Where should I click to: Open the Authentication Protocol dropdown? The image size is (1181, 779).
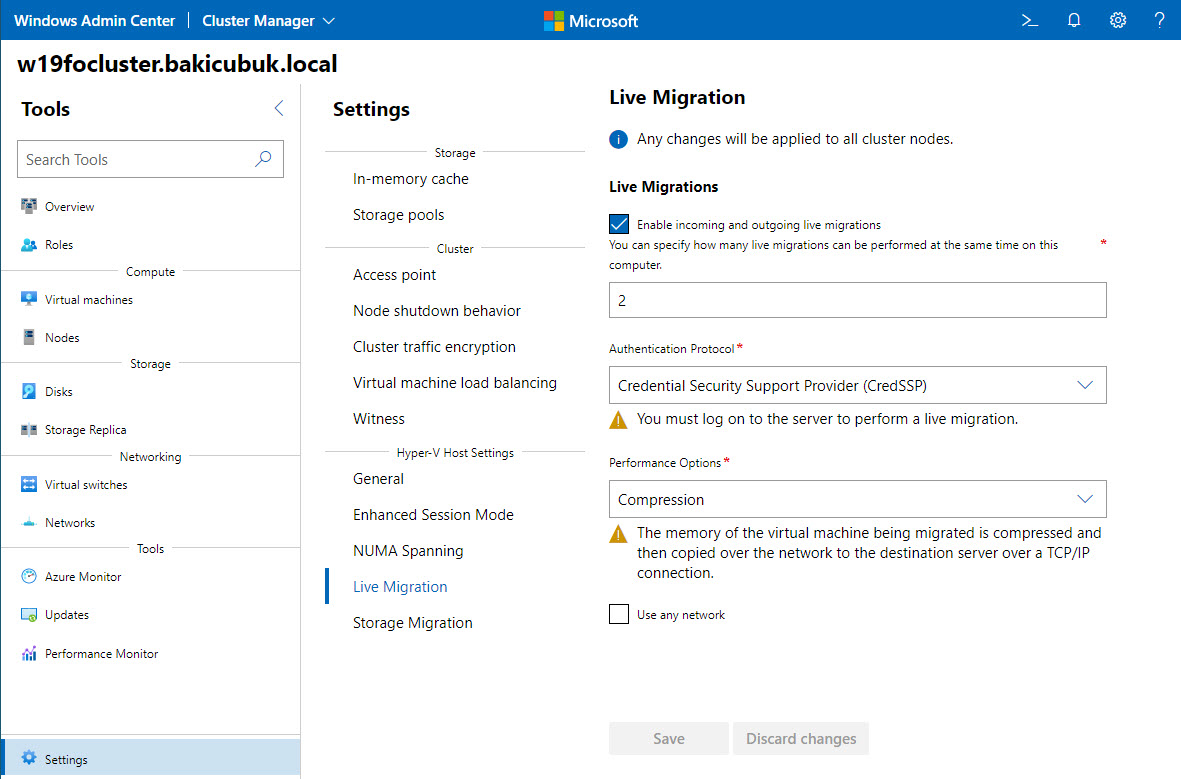point(857,385)
